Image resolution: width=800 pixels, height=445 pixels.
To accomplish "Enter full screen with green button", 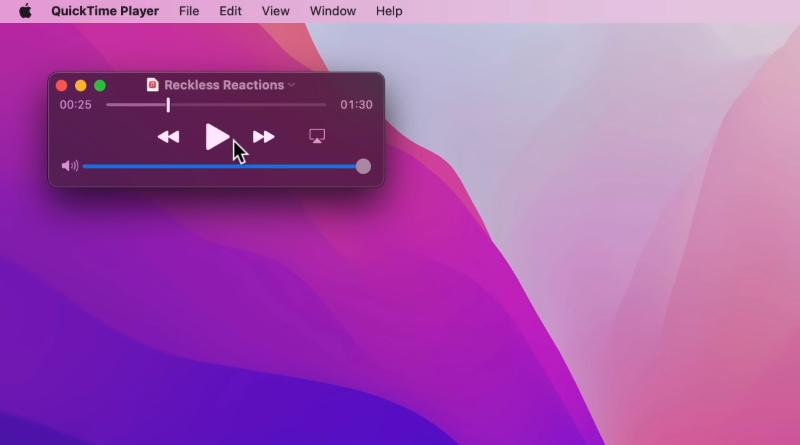I will 100,85.
